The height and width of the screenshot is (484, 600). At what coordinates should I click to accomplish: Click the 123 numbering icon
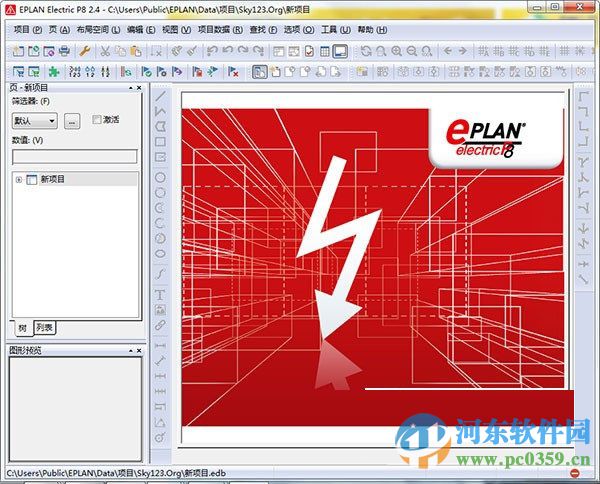[75, 72]
